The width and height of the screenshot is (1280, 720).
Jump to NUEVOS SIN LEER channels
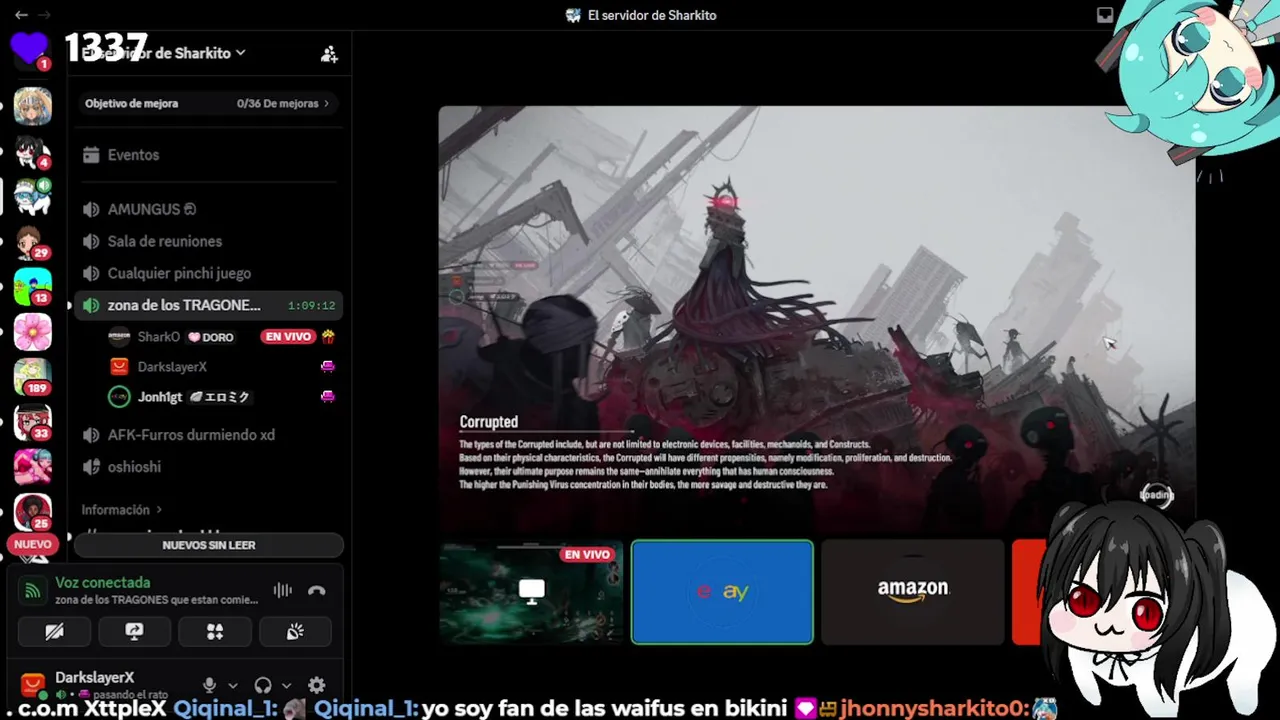[x=209, y=545]
